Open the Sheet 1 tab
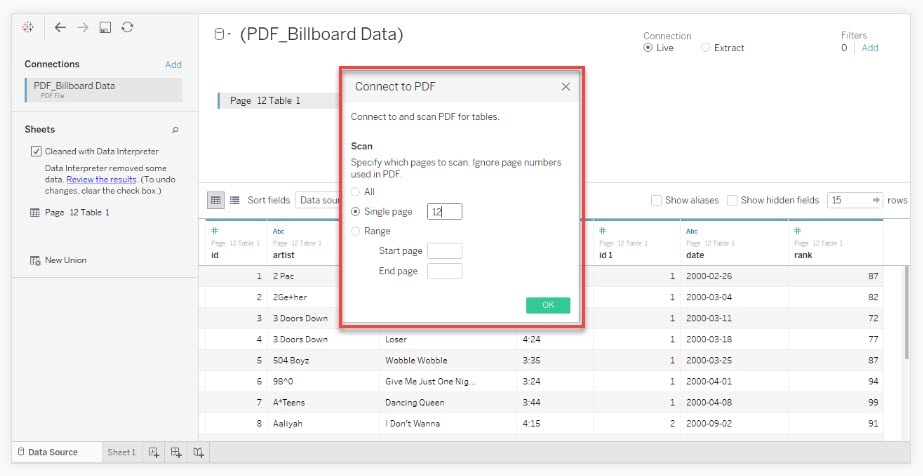 point(121,453)
